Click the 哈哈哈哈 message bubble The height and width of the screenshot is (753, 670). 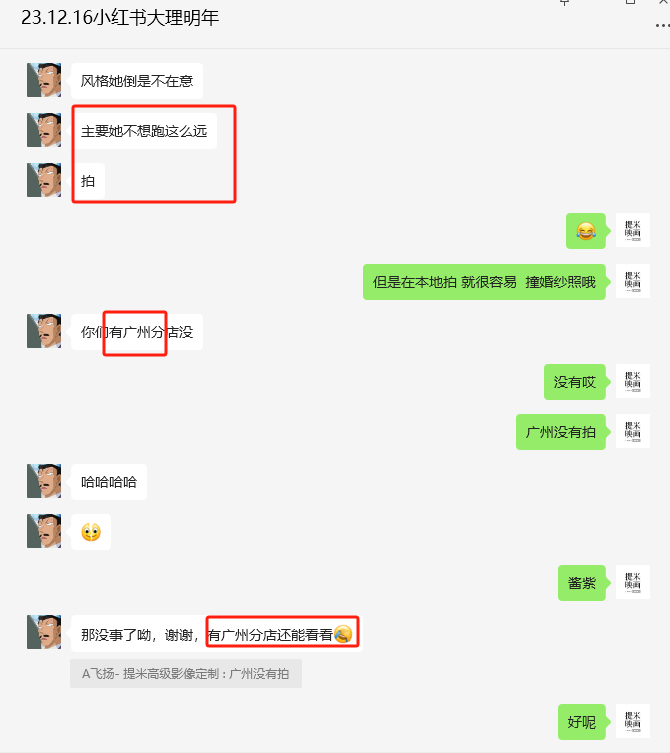coord(109,482)
